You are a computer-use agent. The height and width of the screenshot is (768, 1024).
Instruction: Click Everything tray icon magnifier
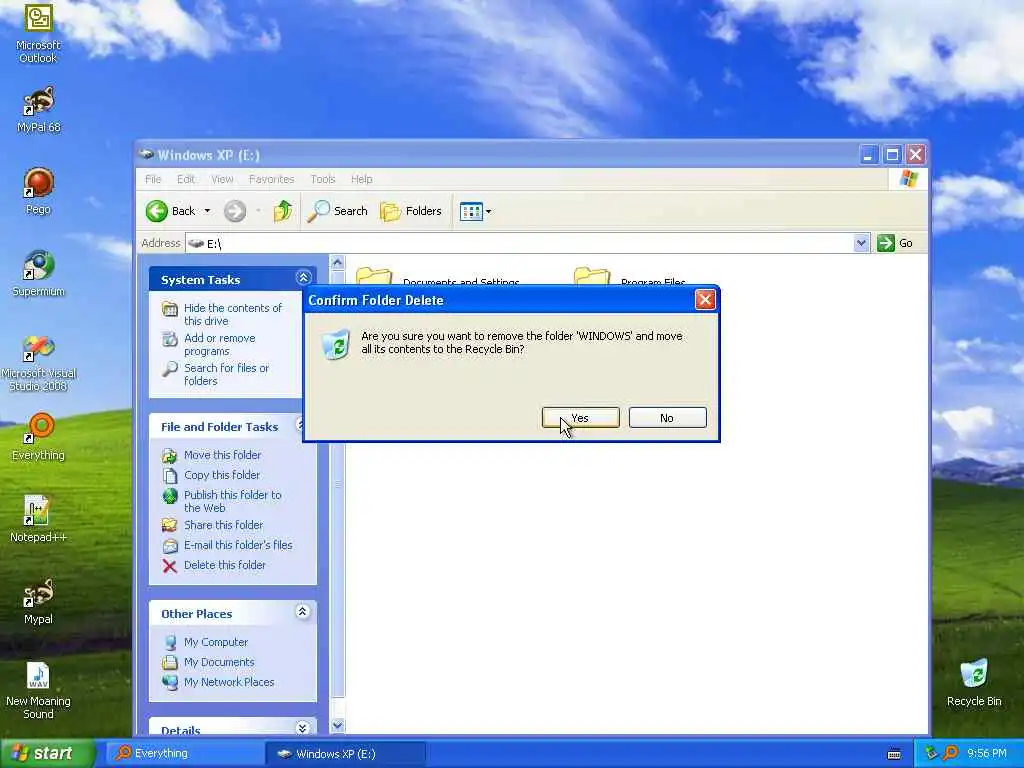tap(951, 753)
